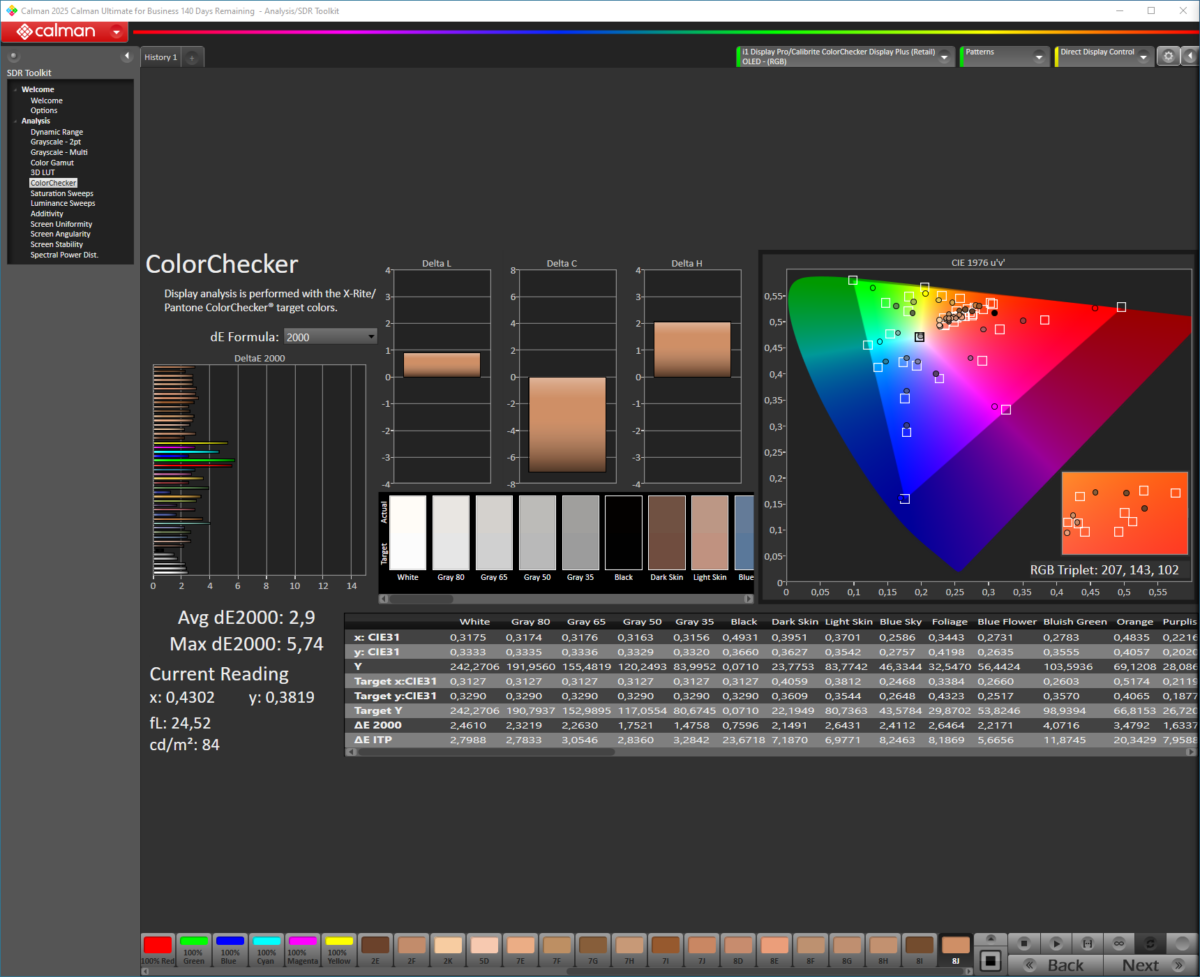Open the Direct Display Control dropdown
Viewport: 1200px width, 977px height.
click(x=1144, y=57)
